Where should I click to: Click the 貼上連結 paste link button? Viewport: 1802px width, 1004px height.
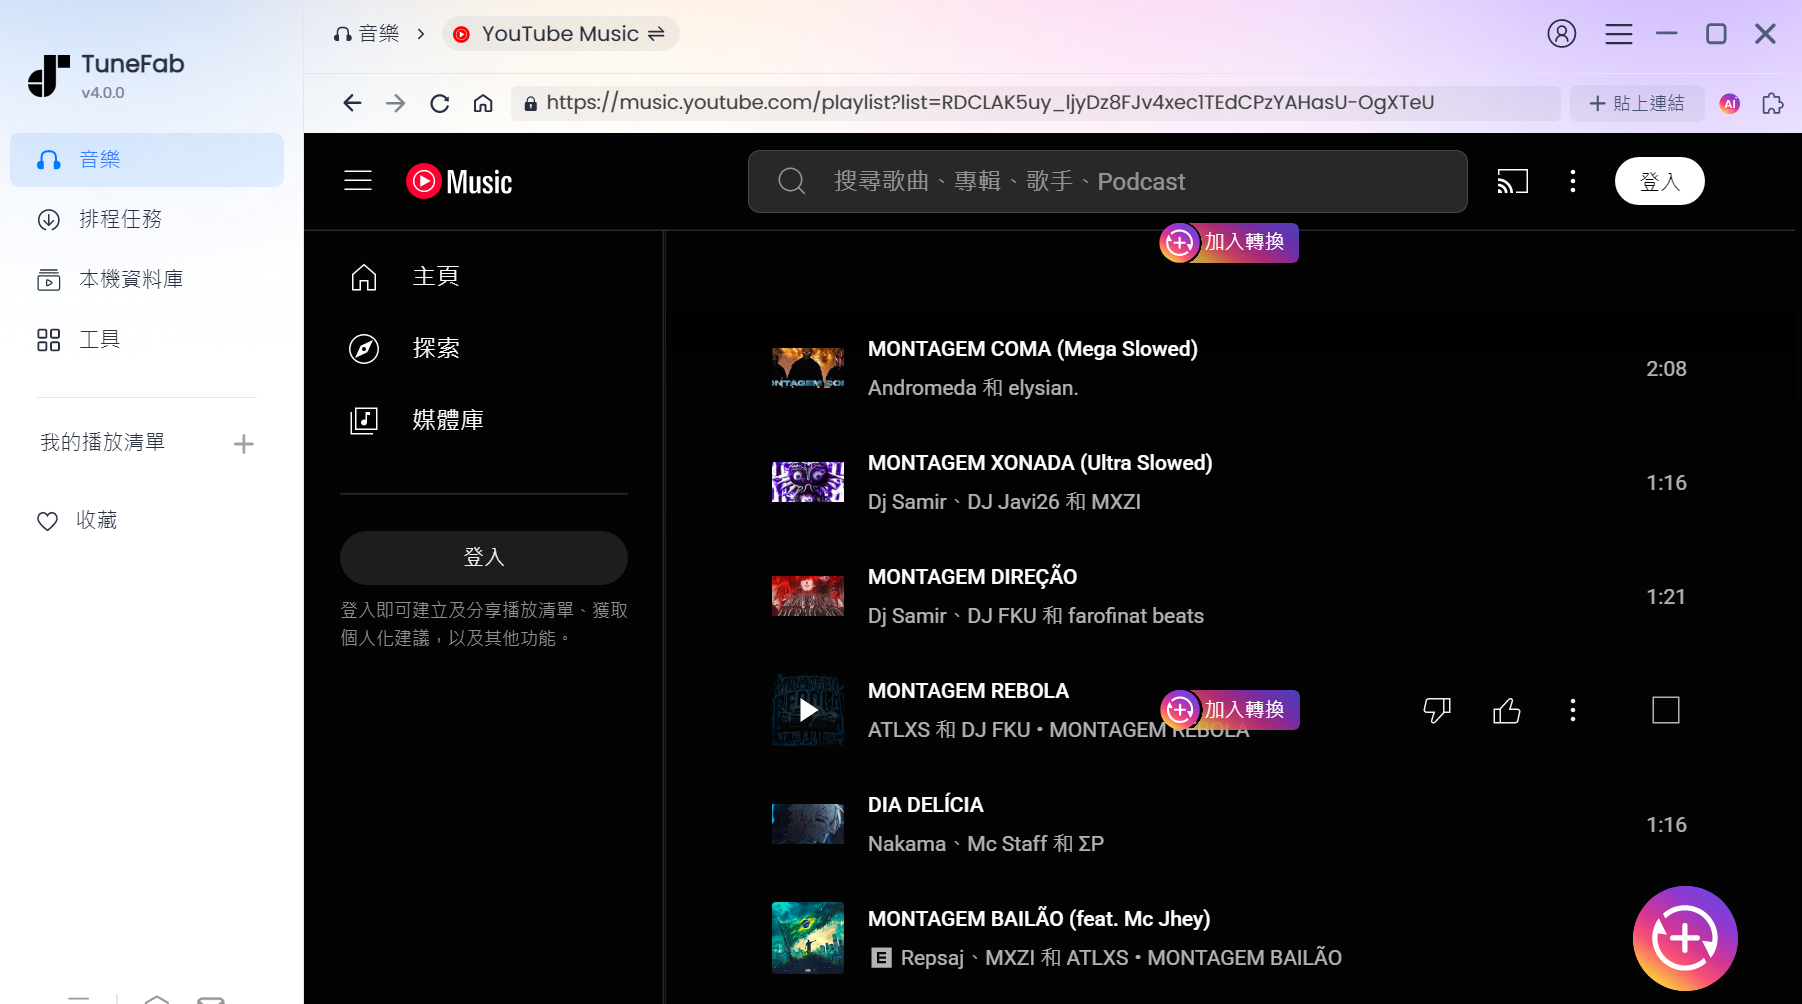1637,103
